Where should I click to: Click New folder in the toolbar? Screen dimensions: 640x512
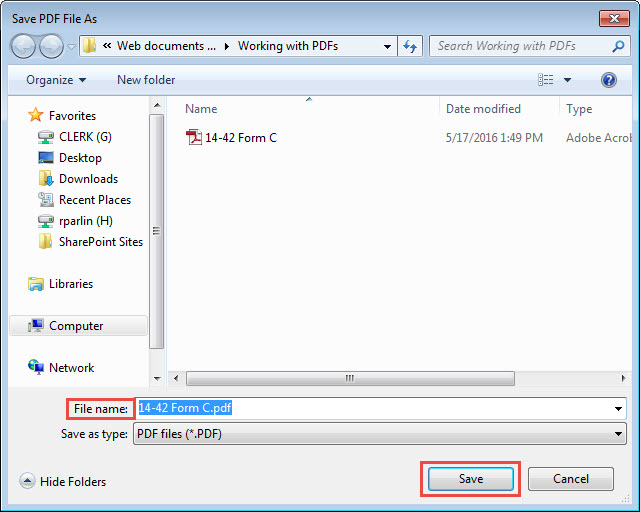tap(146, 80)
